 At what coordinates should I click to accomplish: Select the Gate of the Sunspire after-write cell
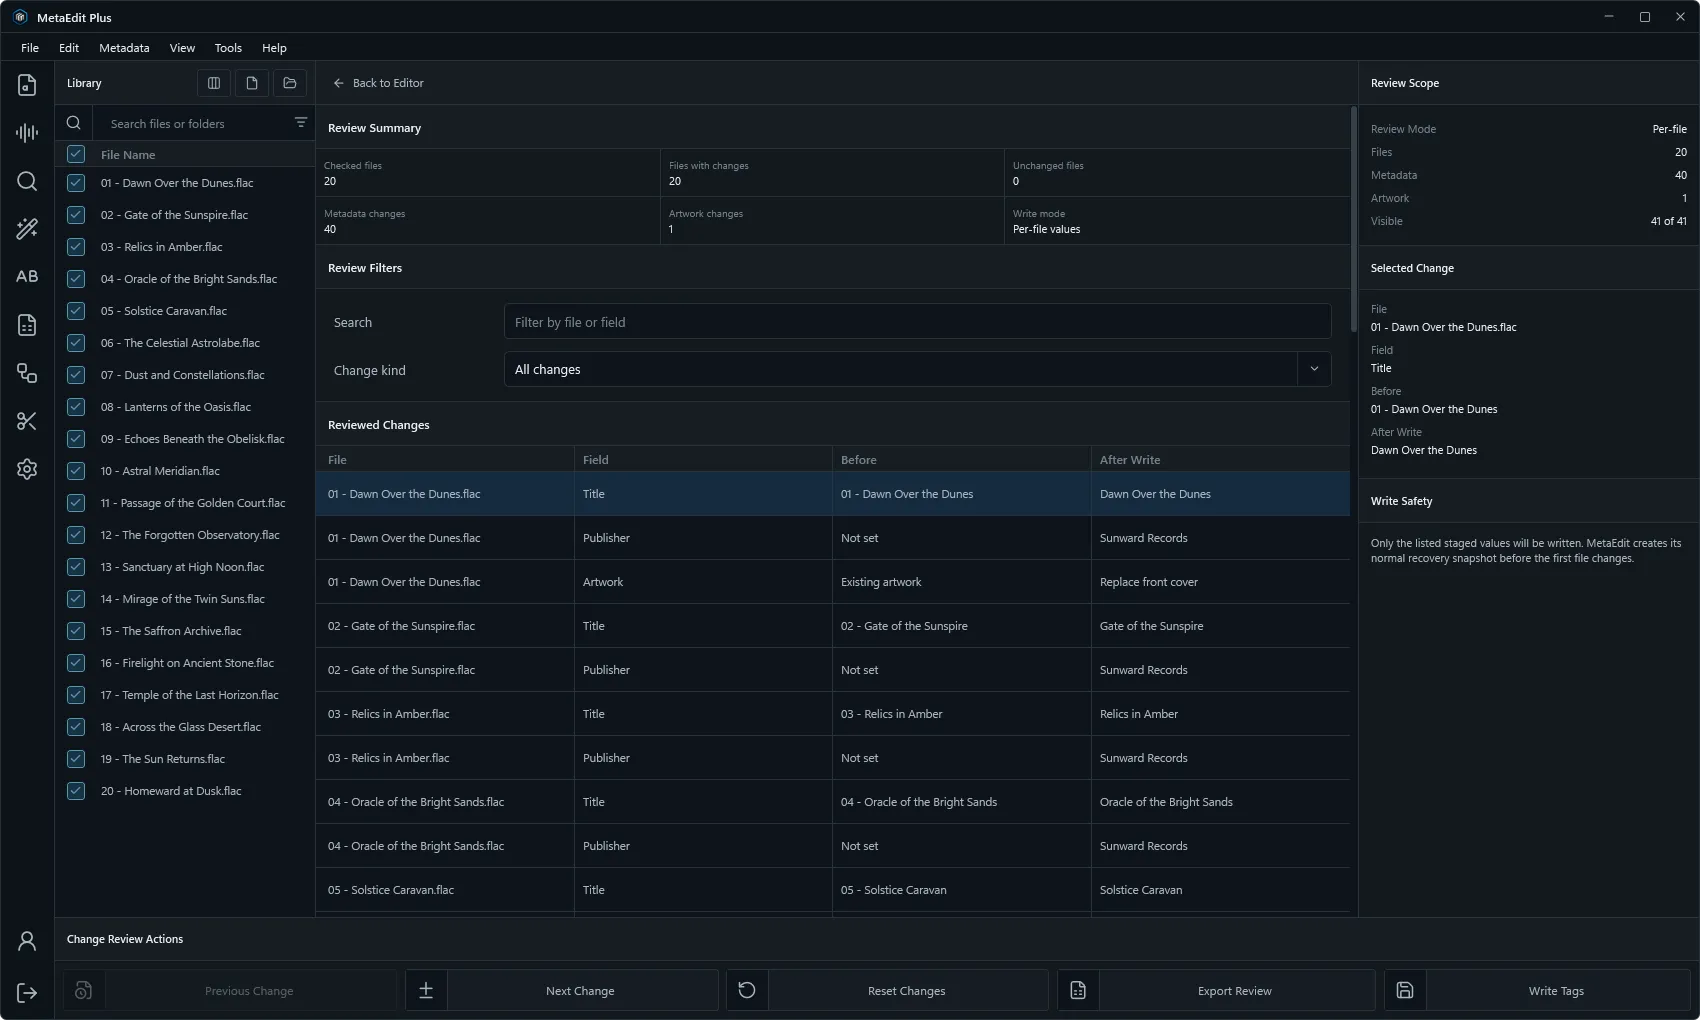1220,626
